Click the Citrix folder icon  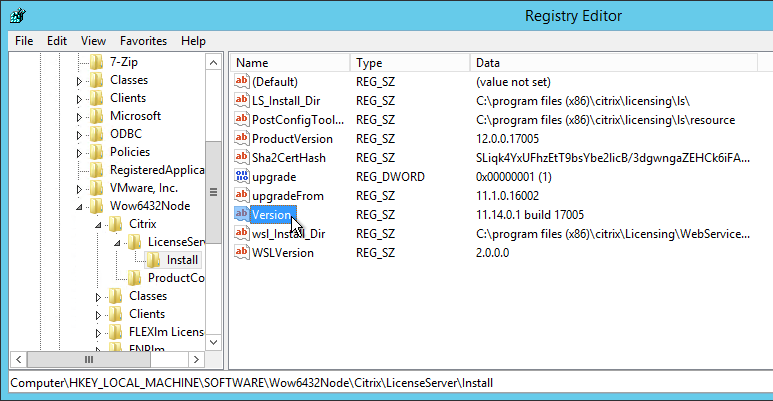click(x=116, y=224)
